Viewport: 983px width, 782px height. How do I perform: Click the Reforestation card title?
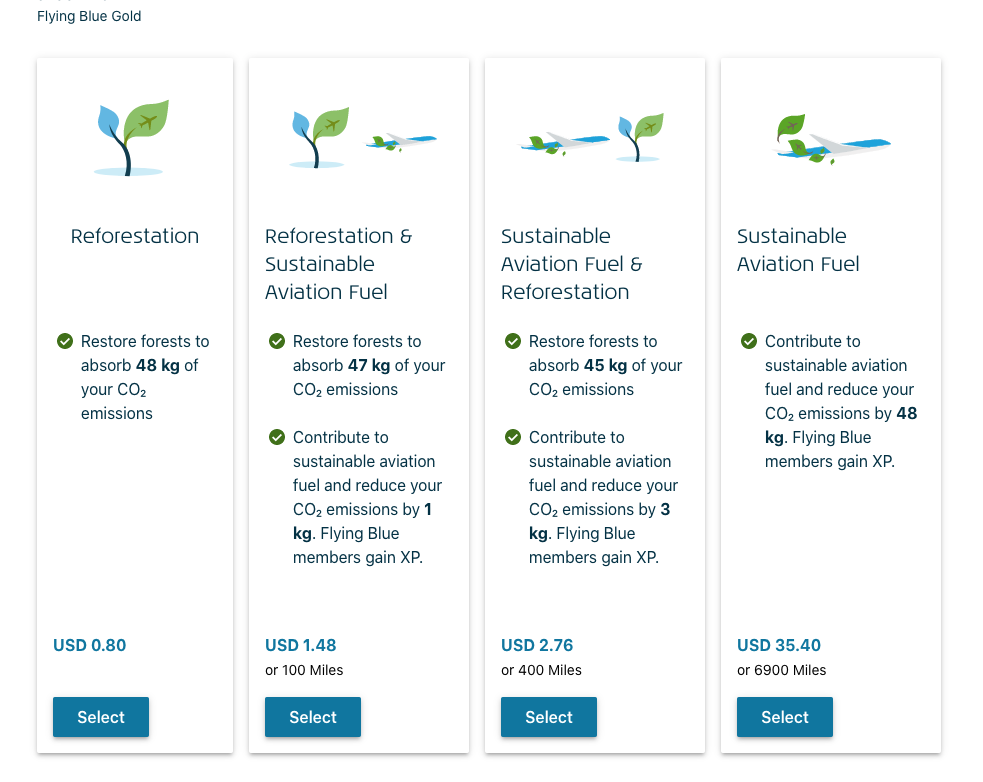(x=135, y=237)
